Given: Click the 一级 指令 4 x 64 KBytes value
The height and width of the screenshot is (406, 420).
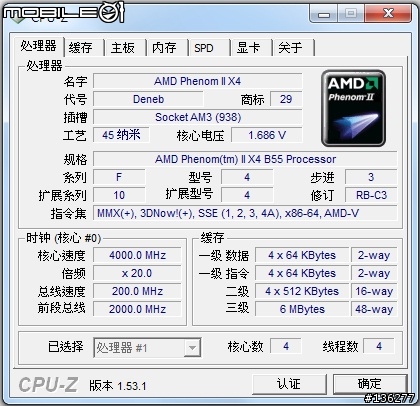Looking at the screenshot, I should [302, 273].
